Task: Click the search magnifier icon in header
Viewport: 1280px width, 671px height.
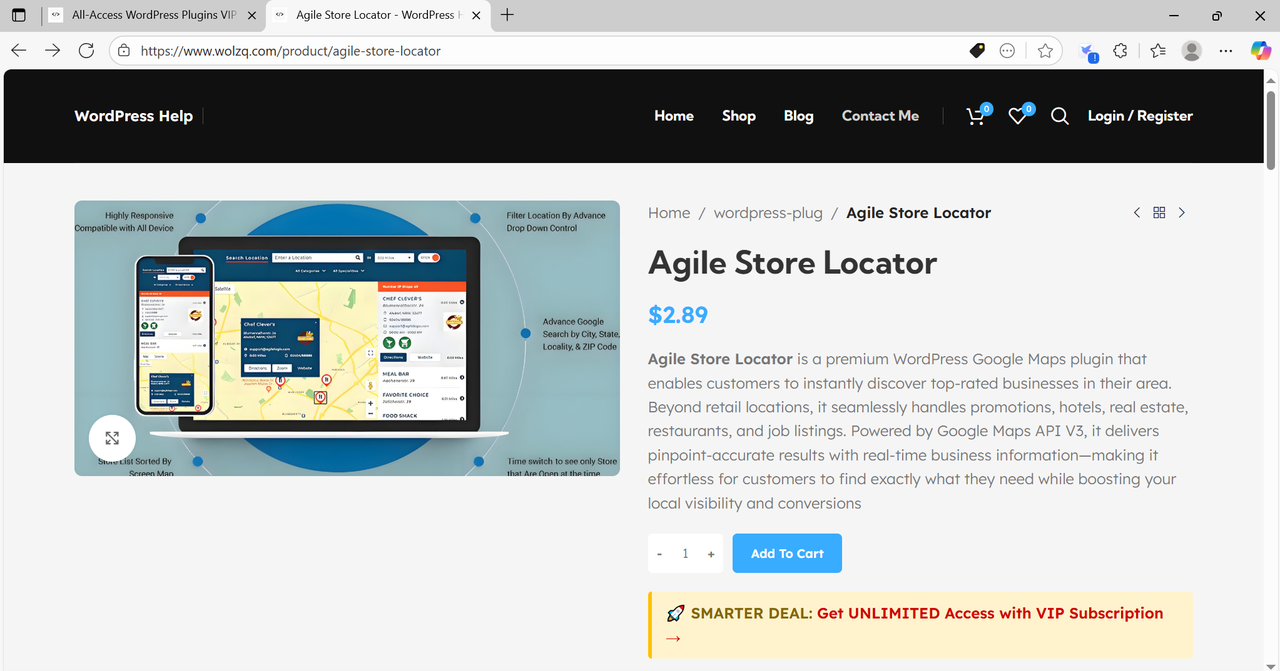Action: click(x=1060, y=116)
